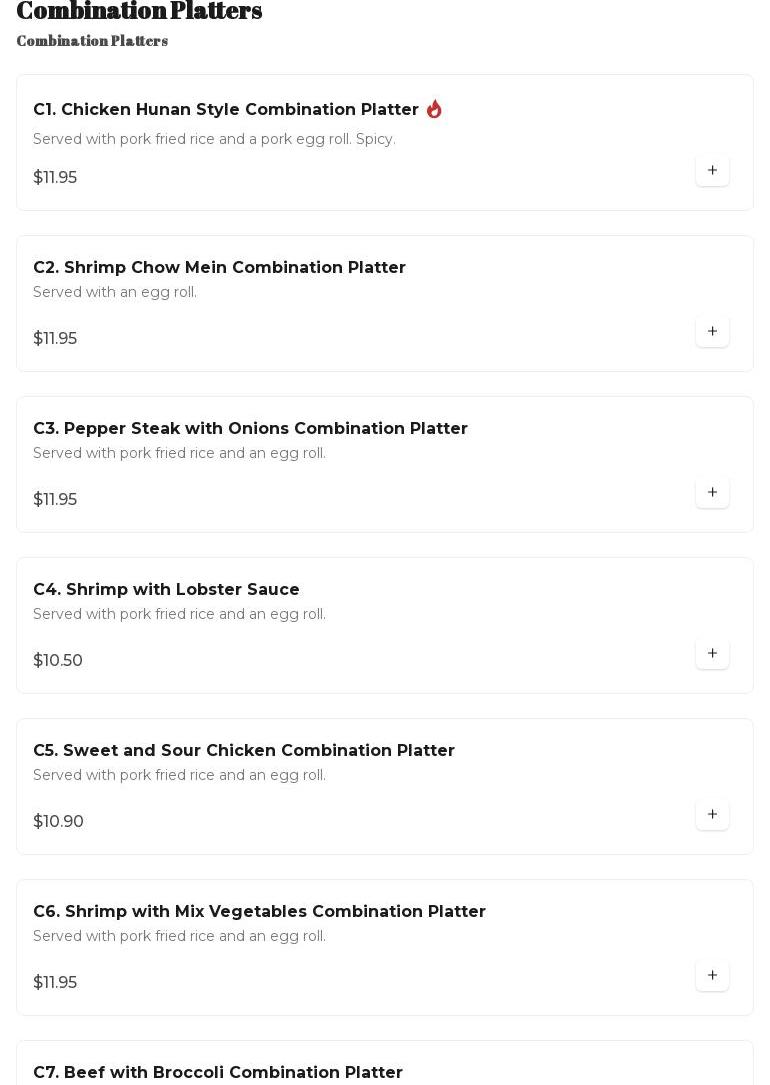Open C6 Shrimp with Mix Vegetables title
The height and width of the screenshot is (1085, 770).
(259, 911)
